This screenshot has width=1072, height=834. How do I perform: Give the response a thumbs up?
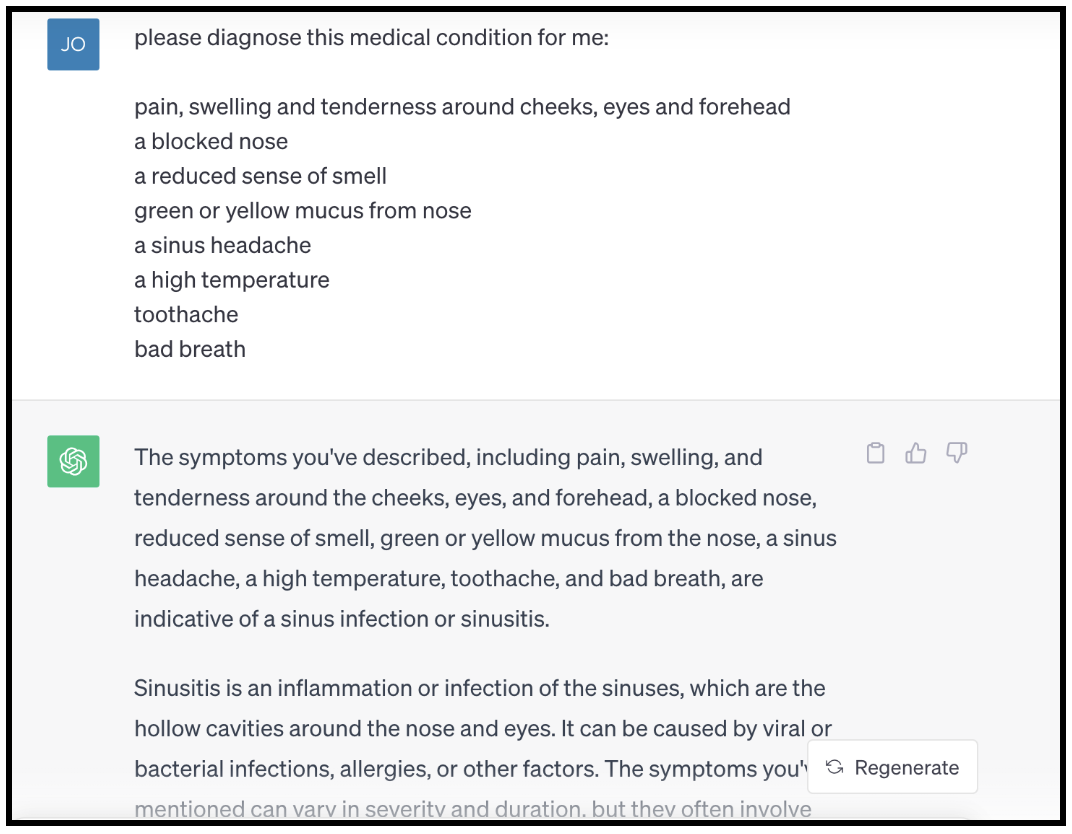point(916,454)
